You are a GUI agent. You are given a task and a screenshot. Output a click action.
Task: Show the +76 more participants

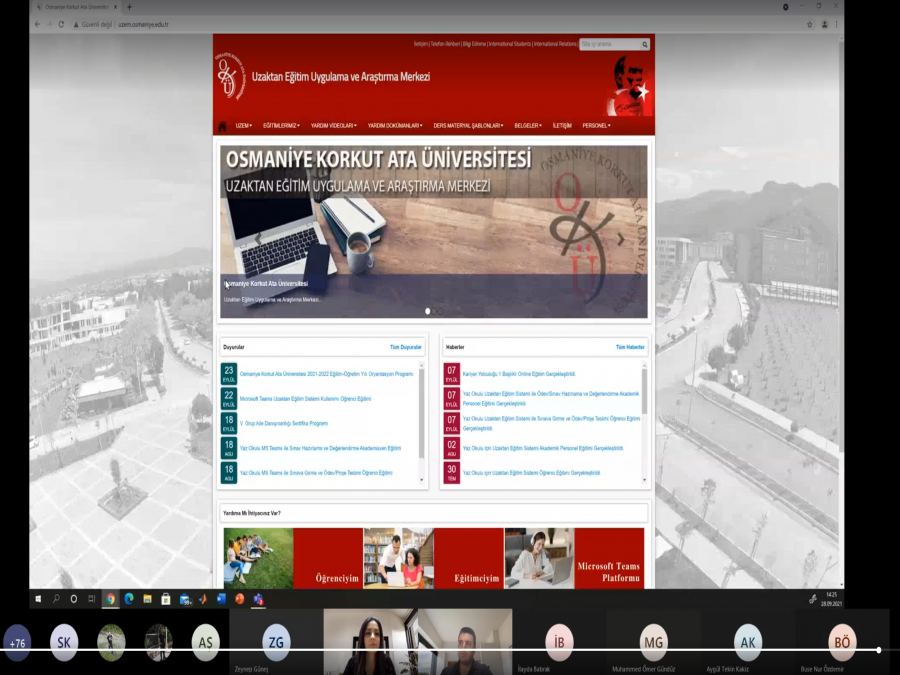(x=17, y=643)
